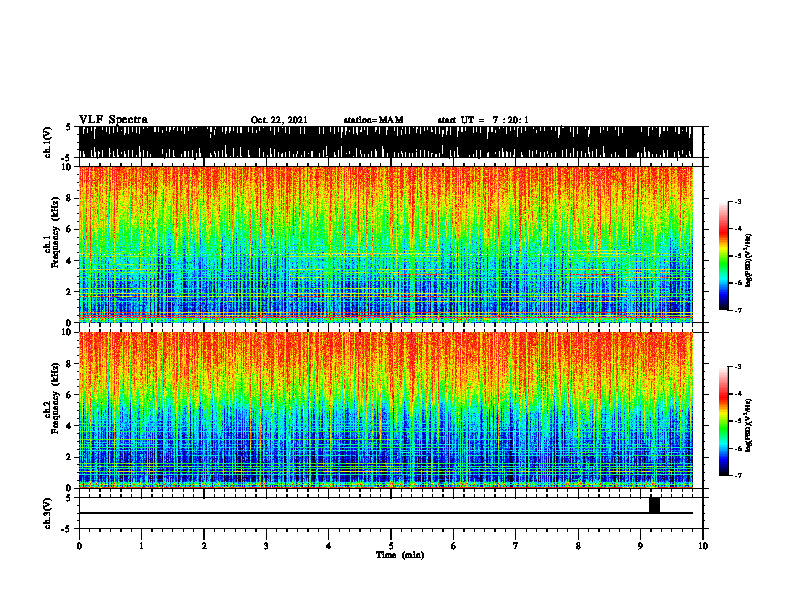Click the "station=MAM" header label
Screen dimensions: 792x612
pyautogui.click(x=373, y=120)
